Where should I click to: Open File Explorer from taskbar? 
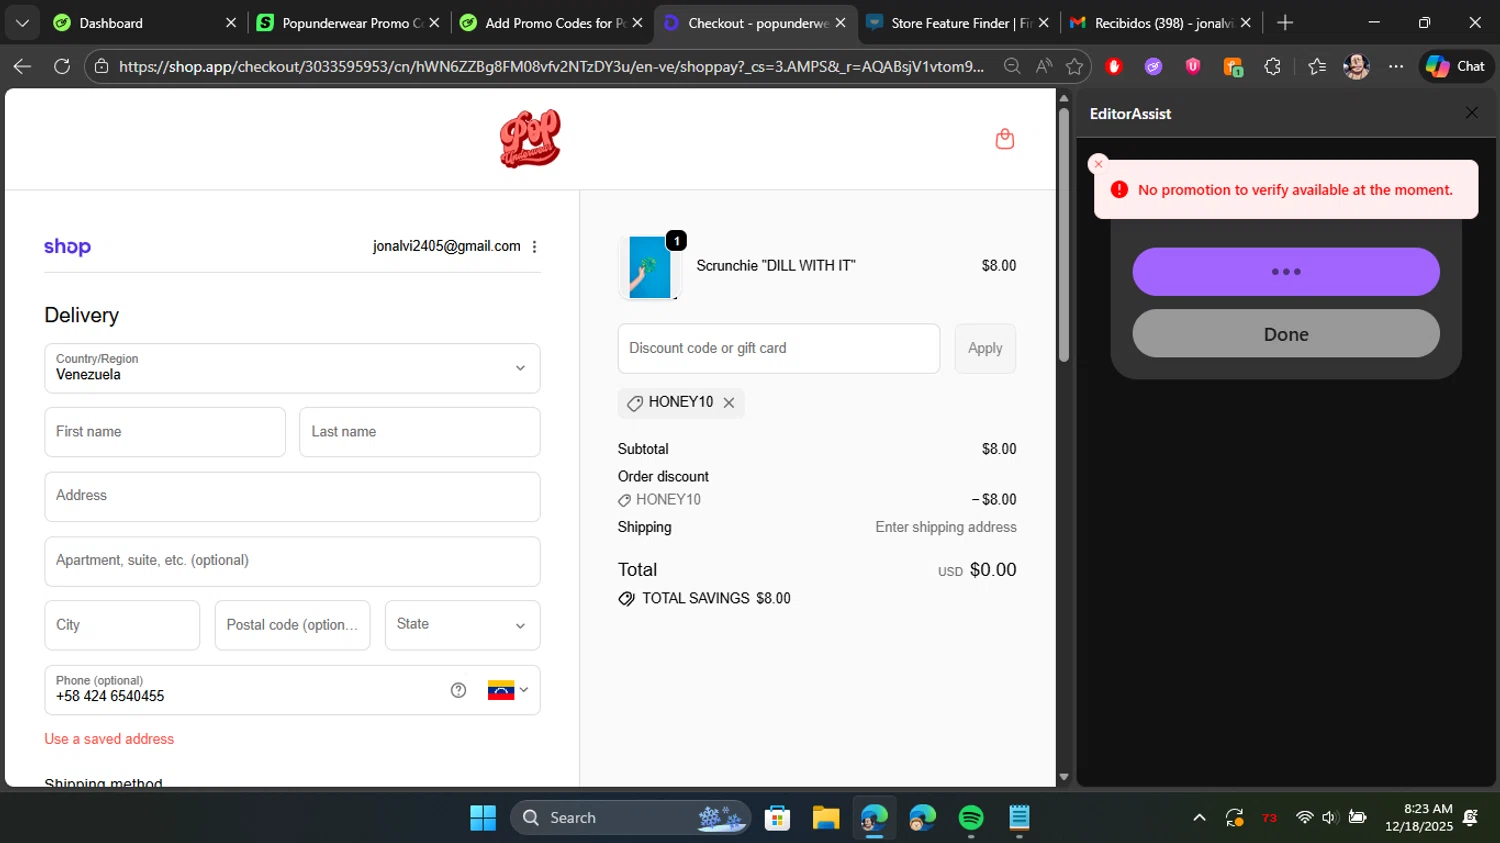[825, 818]
